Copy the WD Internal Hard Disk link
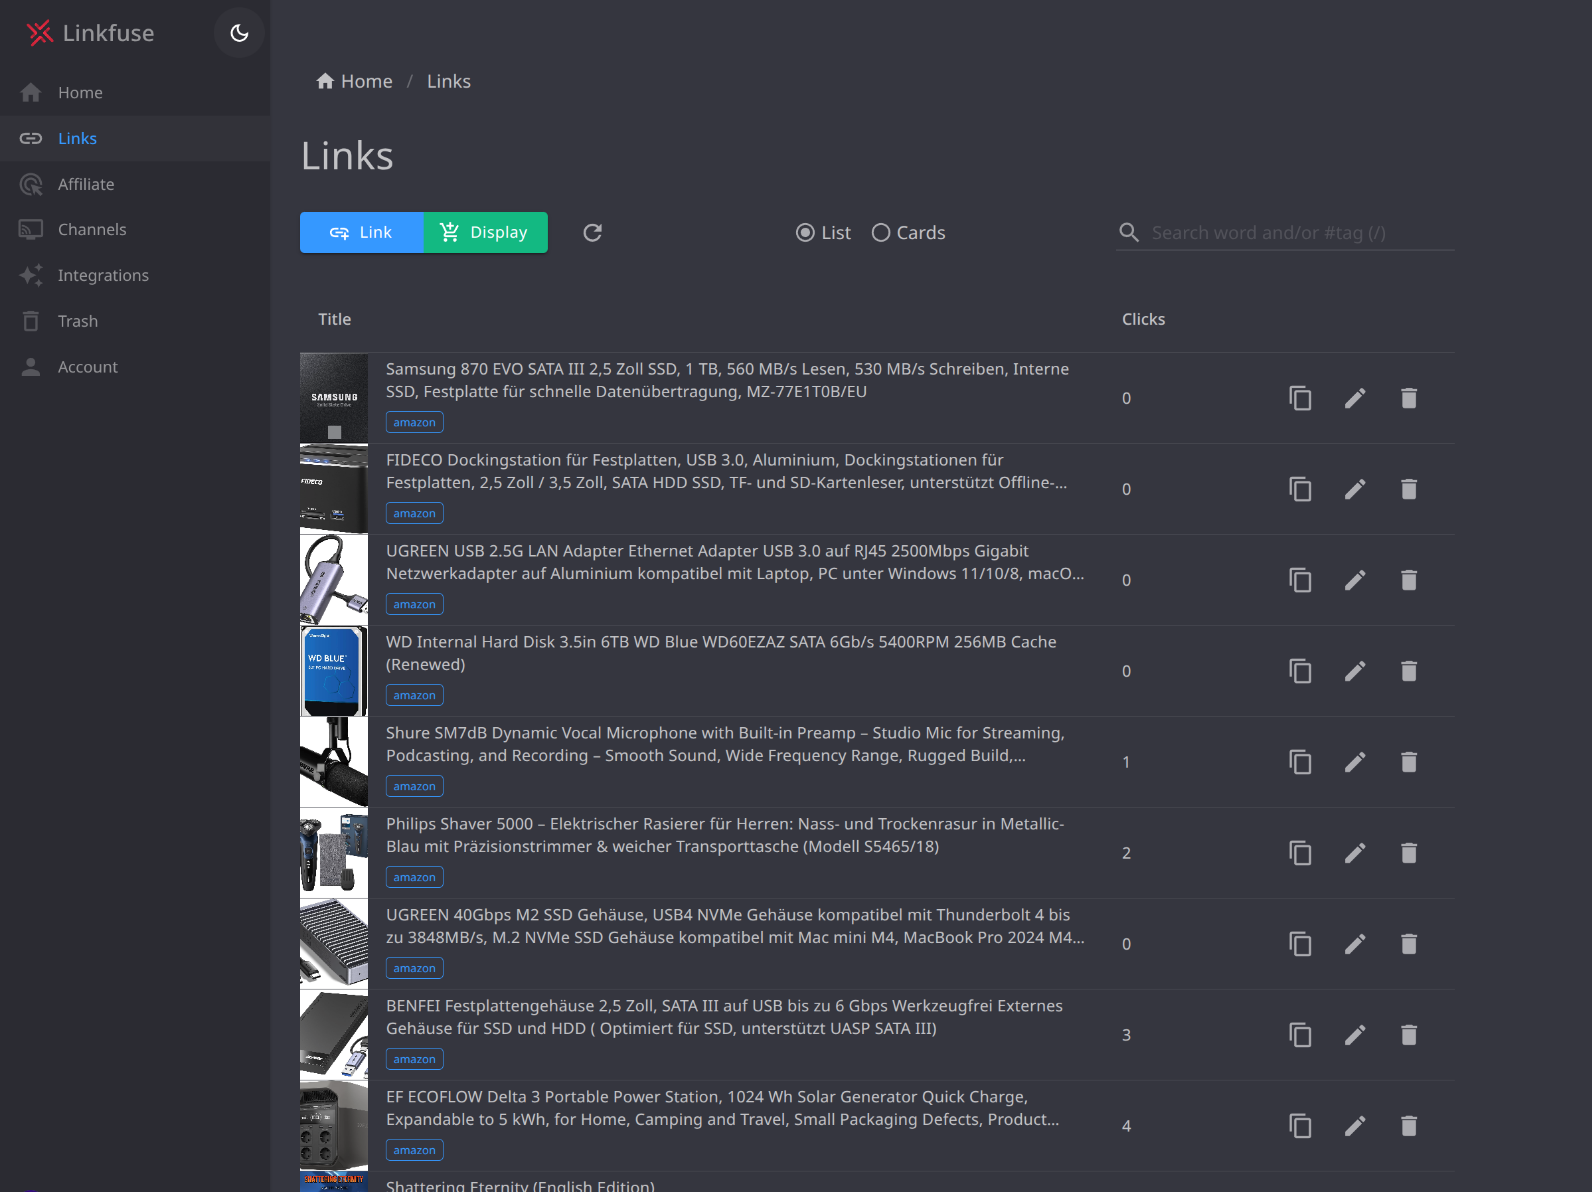 (1300, 671)
